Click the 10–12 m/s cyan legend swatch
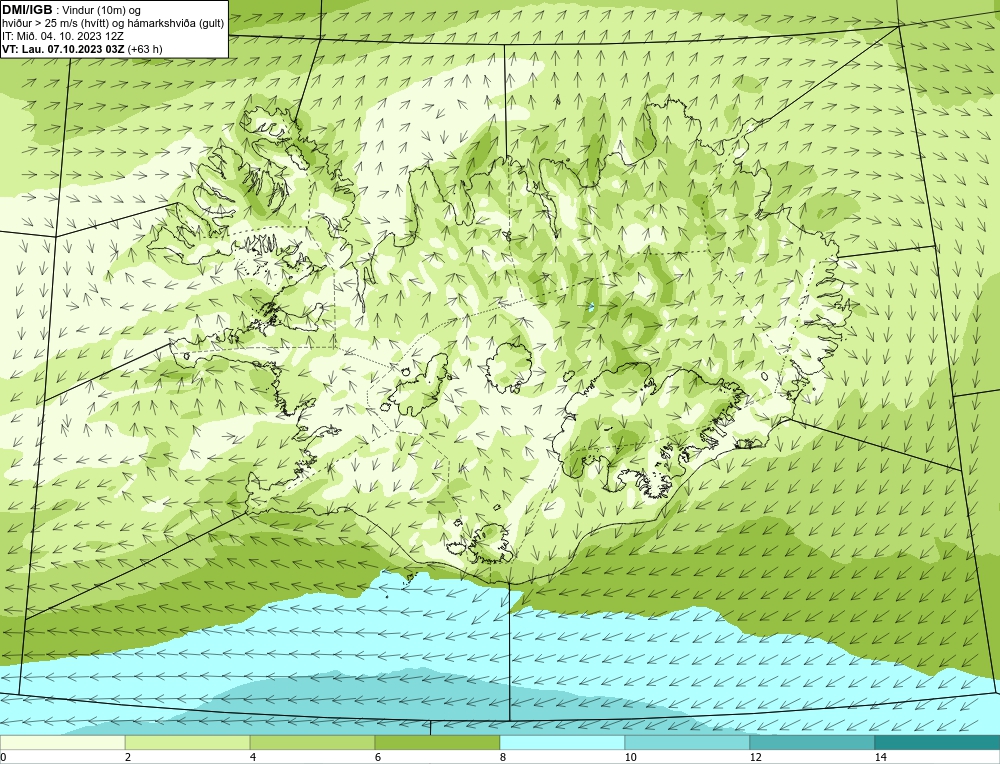The height and width of the screenshot is (764, 1000). pyautogui.click(x=688, y=742)
